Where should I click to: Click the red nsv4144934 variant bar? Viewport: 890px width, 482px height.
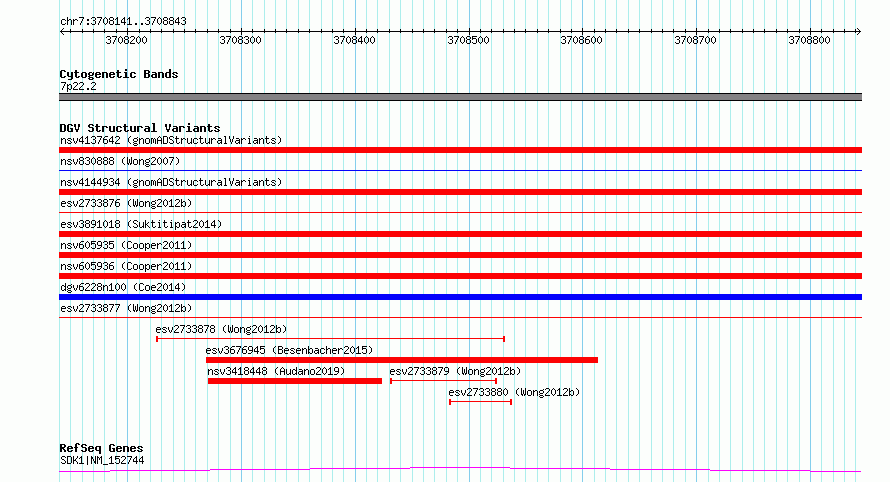(460, 192)
